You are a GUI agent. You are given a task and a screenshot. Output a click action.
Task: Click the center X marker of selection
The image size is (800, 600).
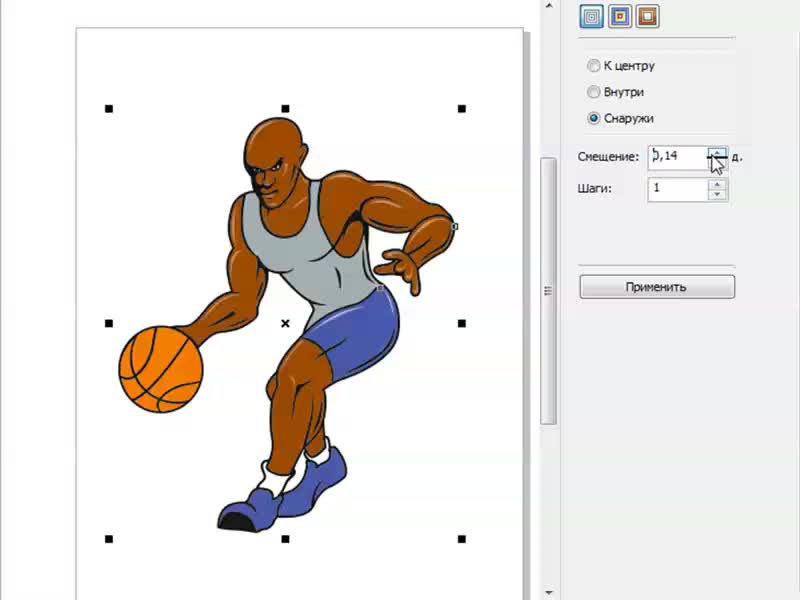(286, 323)
